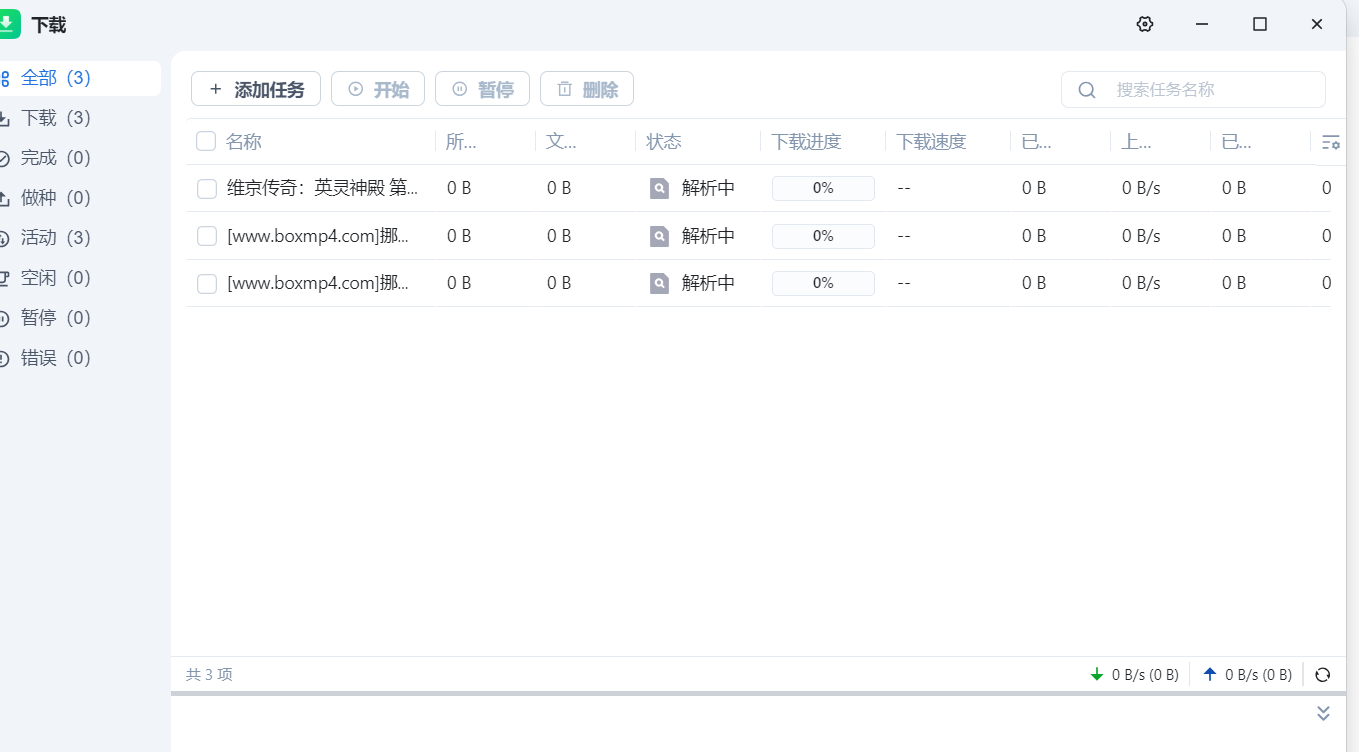Click green download-speed arrow in status bar
This screenshot has width=1359, height=752.
[1097, 674]
